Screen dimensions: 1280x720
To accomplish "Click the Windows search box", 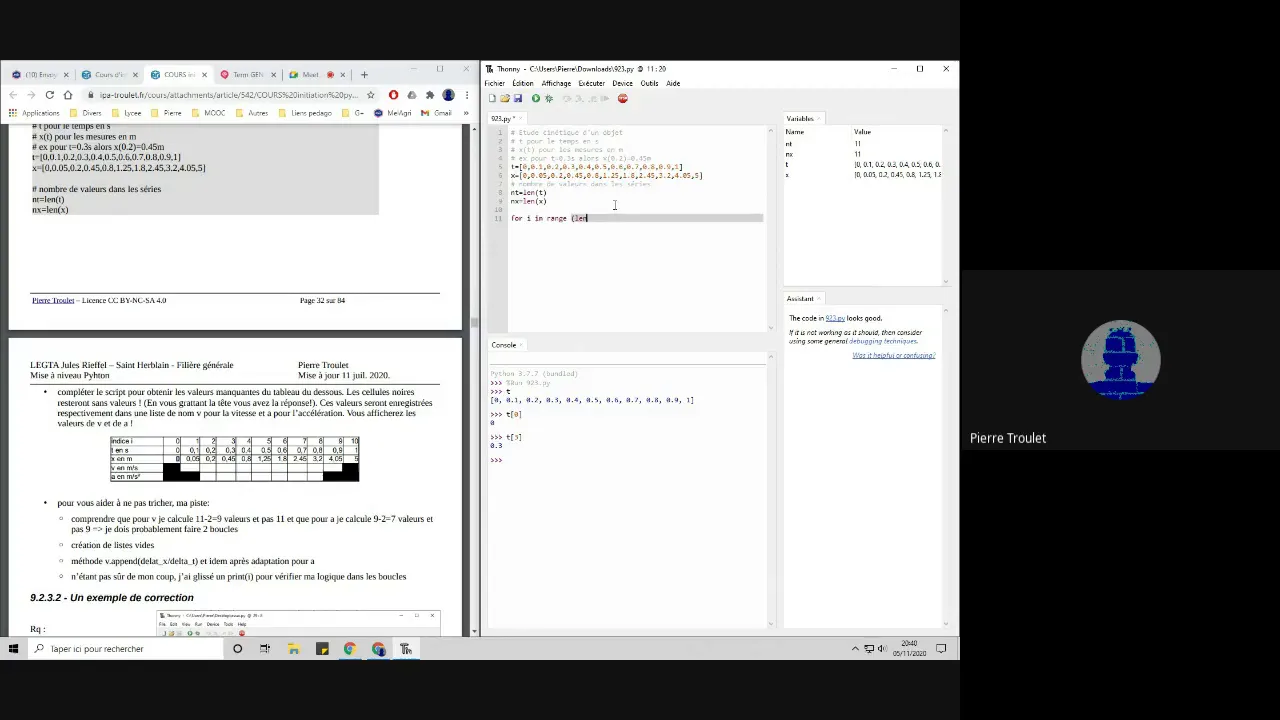I will click(125, 649).
